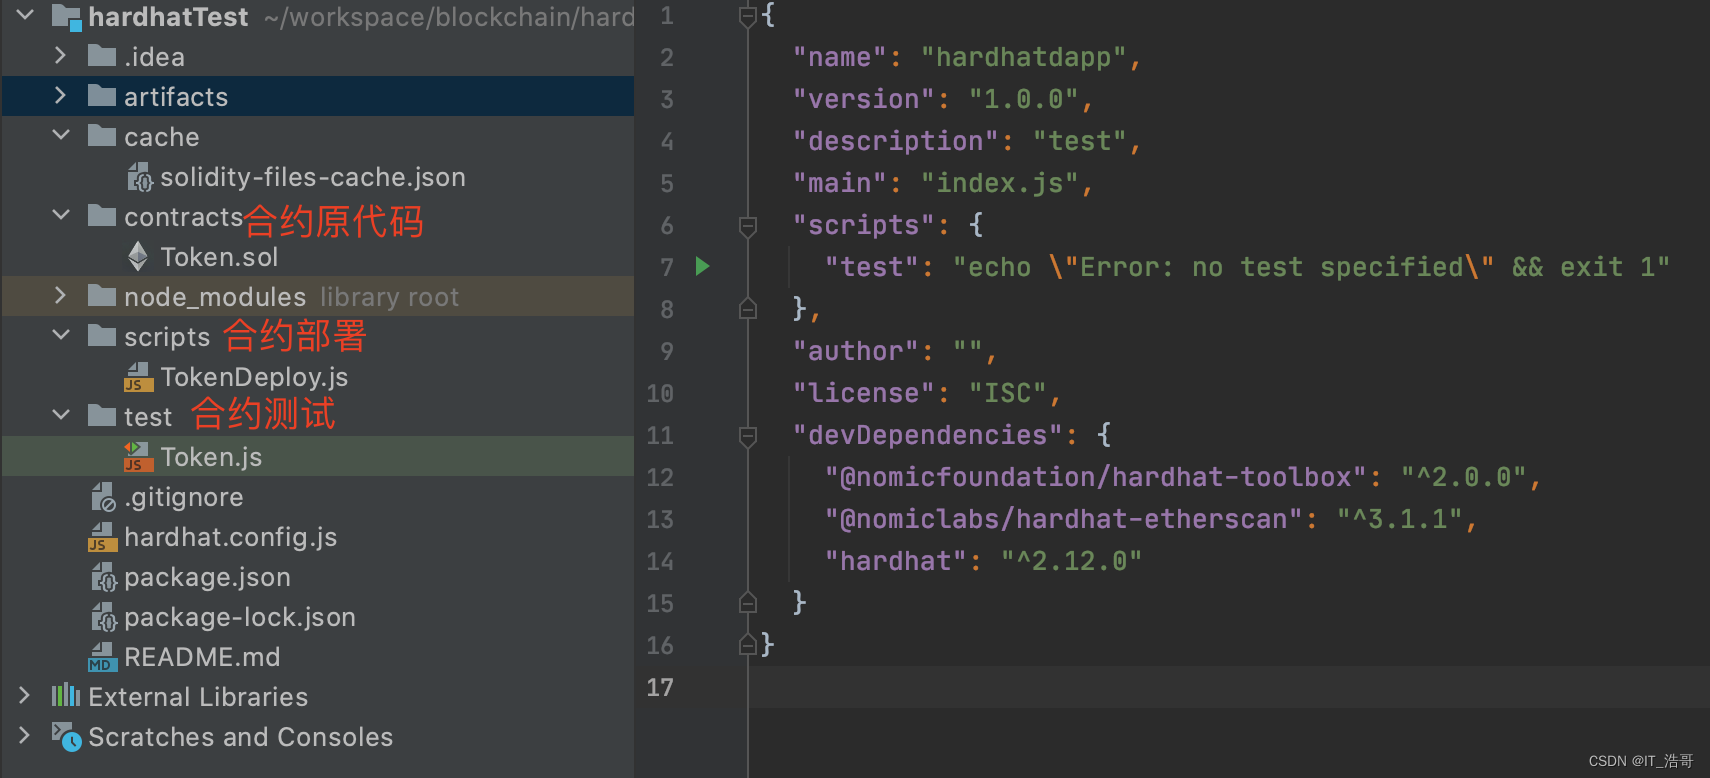Open Token.js test file
This screenshot has height=778, width=1710.
(211, 457)
